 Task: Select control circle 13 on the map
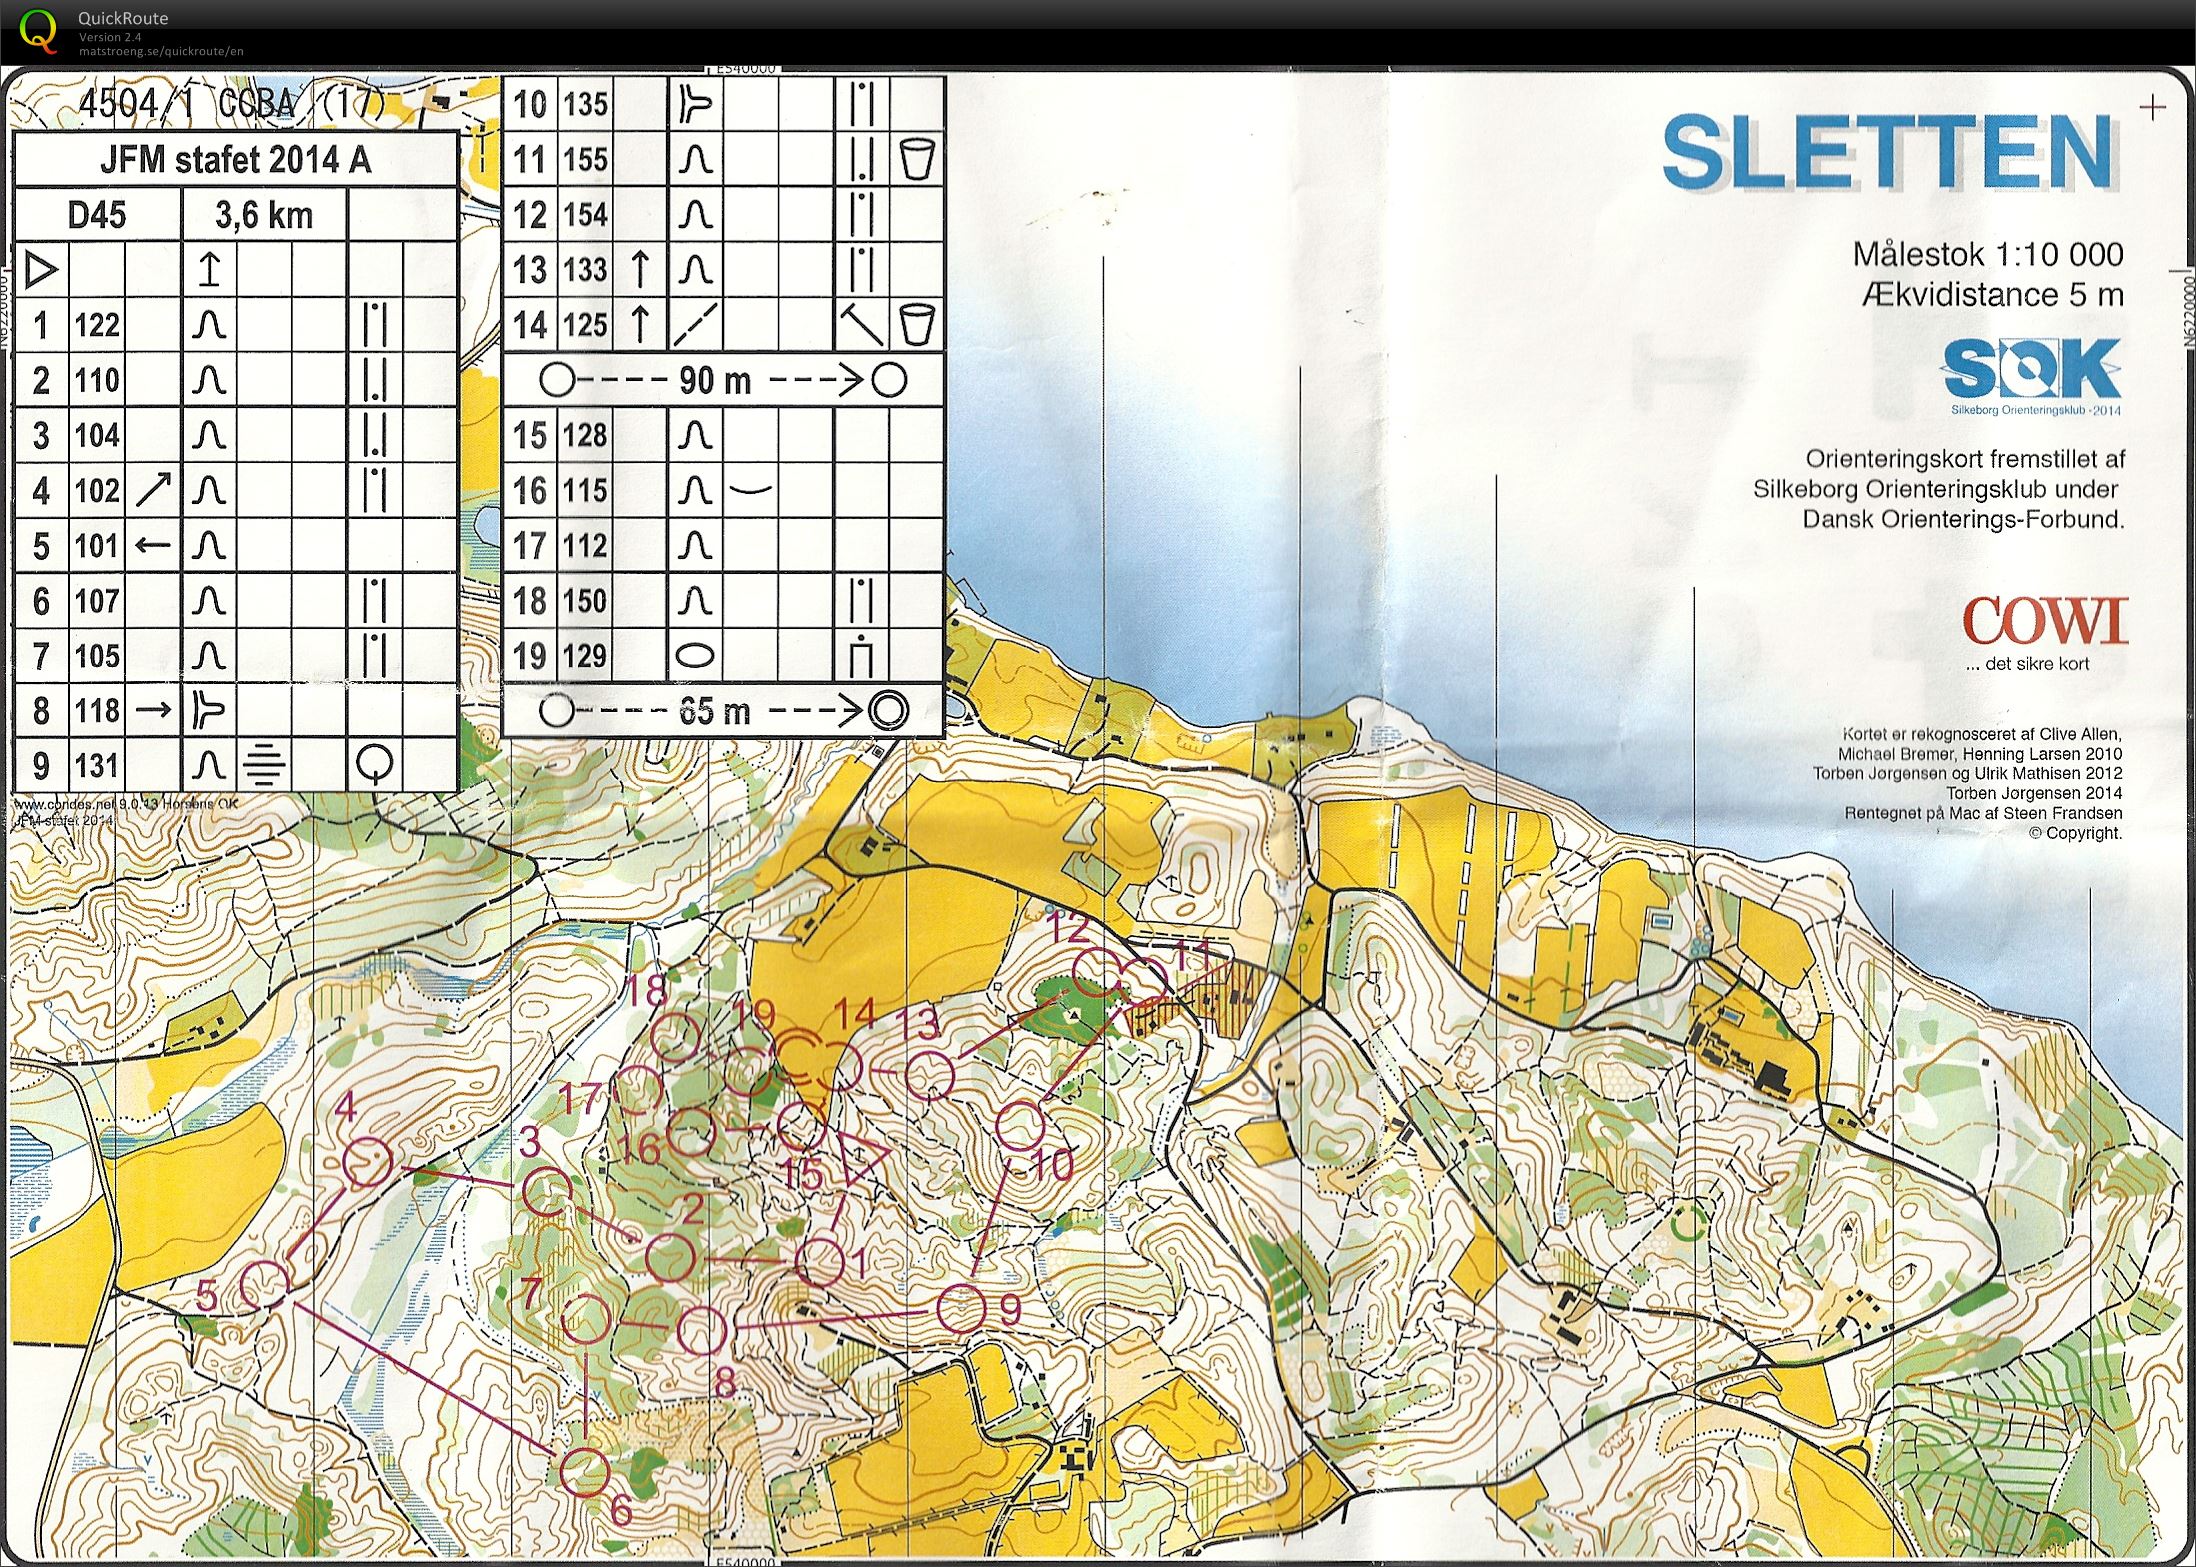[x=930, y=1075]
